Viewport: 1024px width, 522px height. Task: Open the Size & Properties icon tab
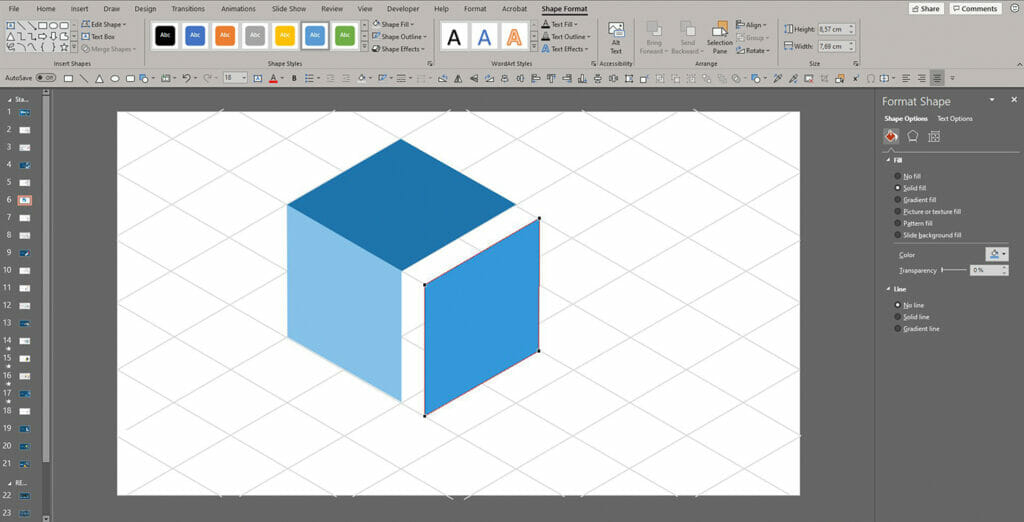[x=933, y=137]
